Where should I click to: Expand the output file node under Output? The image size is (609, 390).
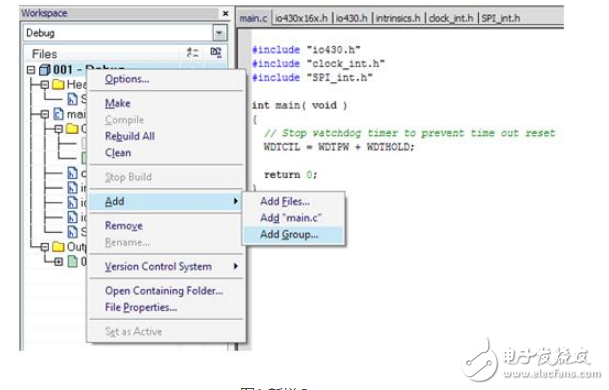point(58,261)
